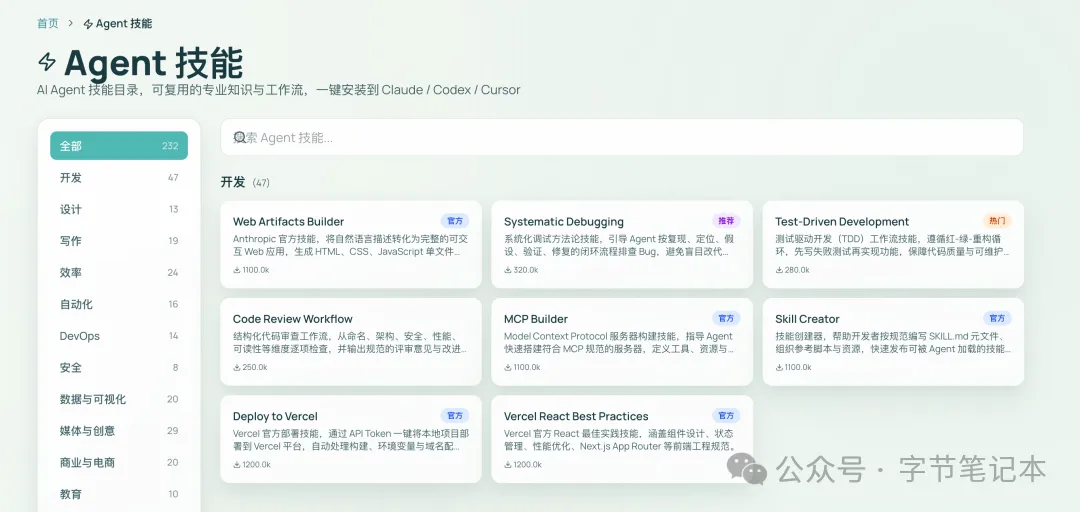Click download icon on Skill Creator

click(x=779, y=367)
